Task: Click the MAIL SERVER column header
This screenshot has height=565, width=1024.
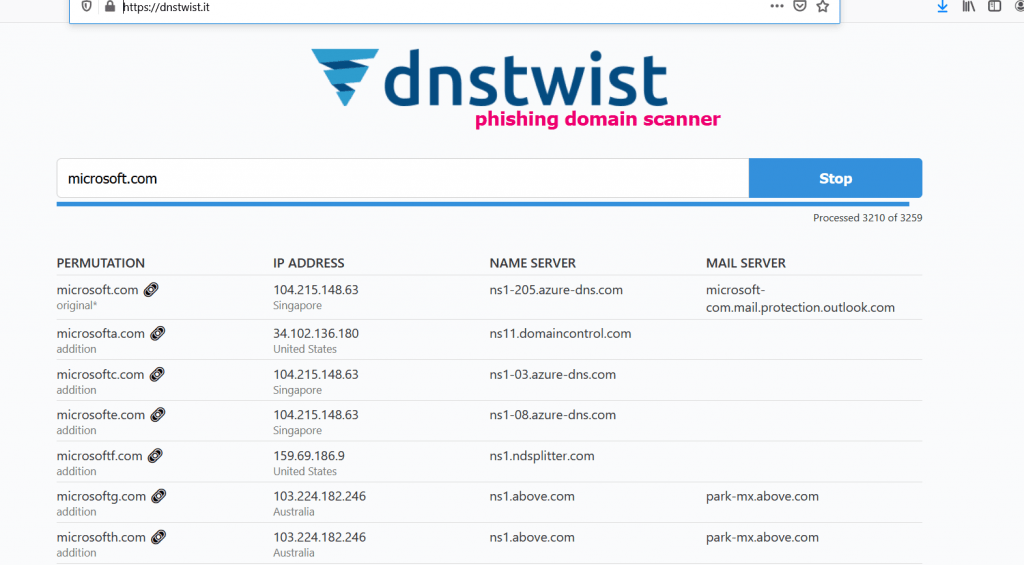Action: click(746, 263)
